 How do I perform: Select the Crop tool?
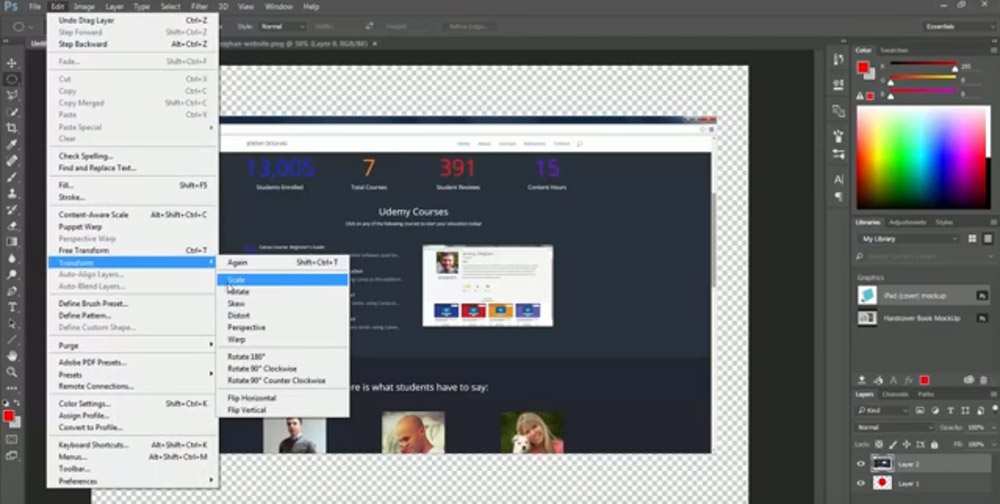[12, 128]
